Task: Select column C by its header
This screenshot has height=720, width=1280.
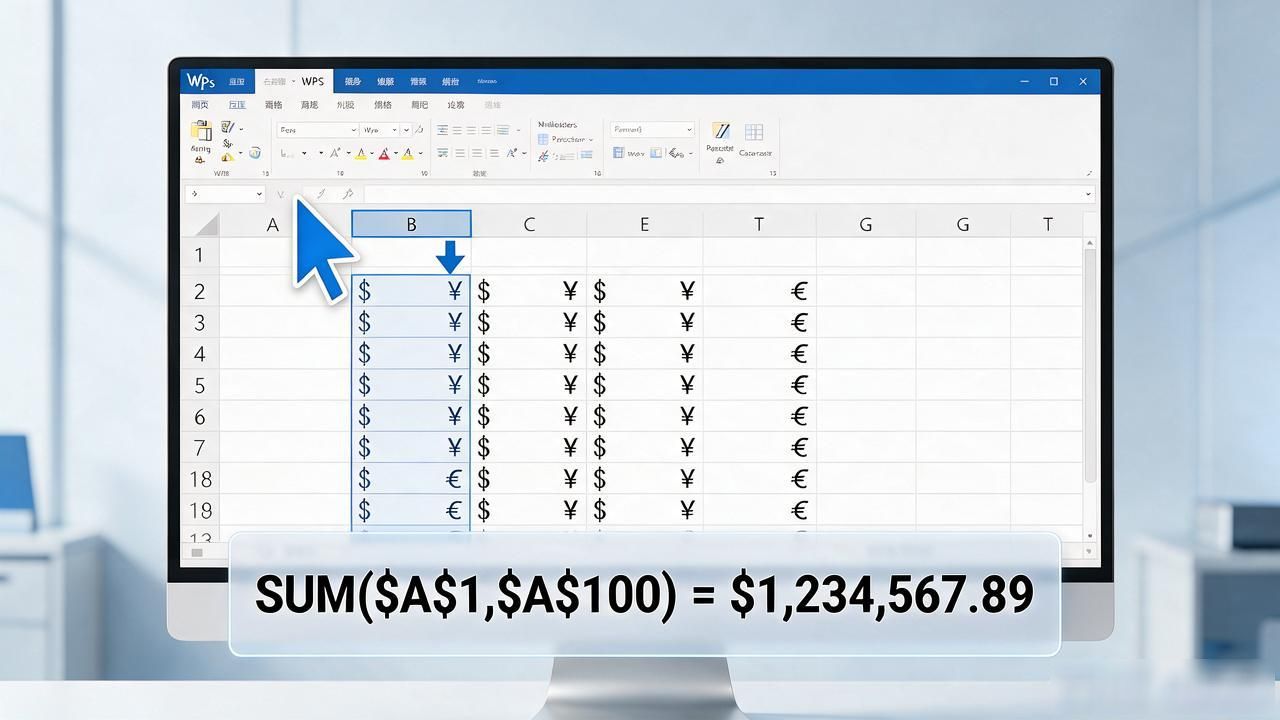Action: 529,225
